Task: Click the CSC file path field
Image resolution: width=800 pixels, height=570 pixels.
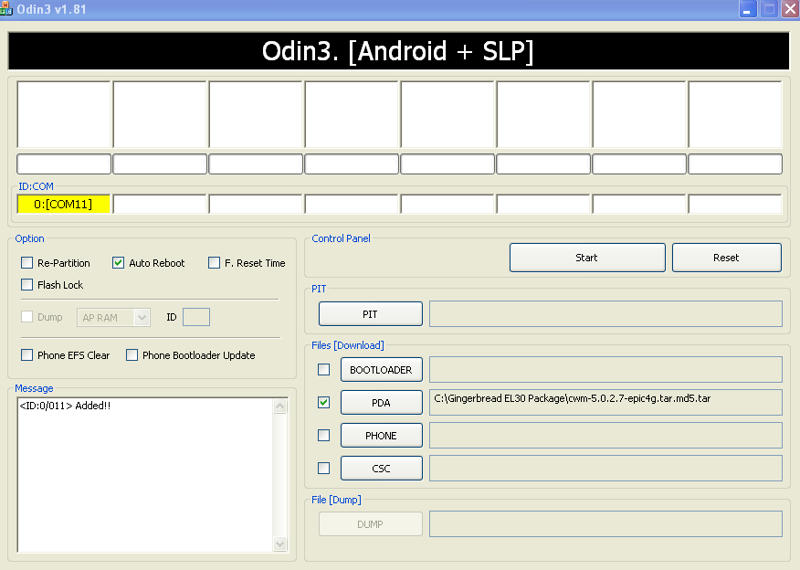Action: point(606,468)
